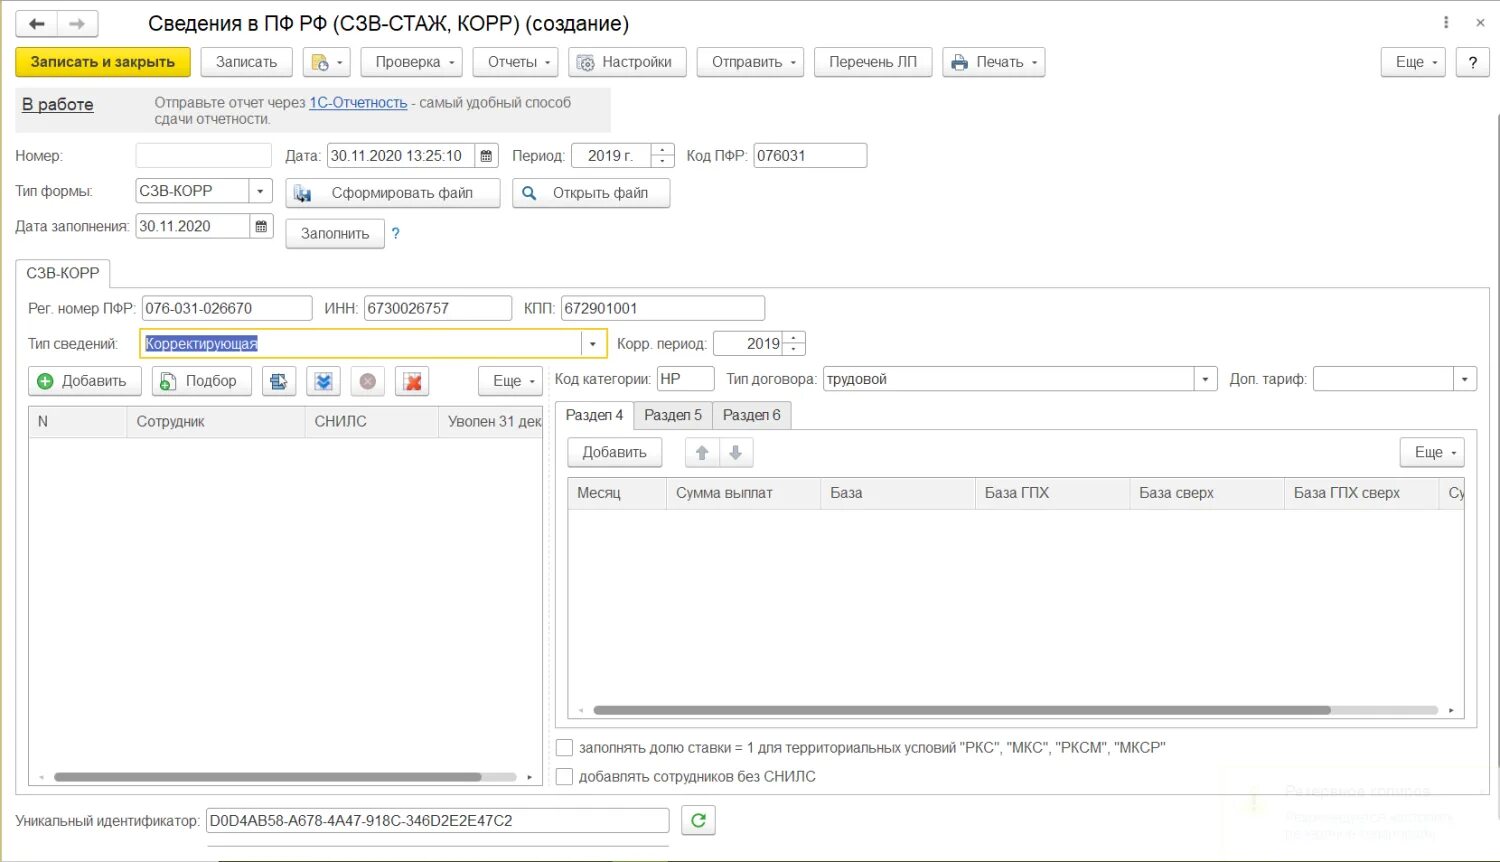
Task: Click the blue question mark help icon
Action: [395, 233]
